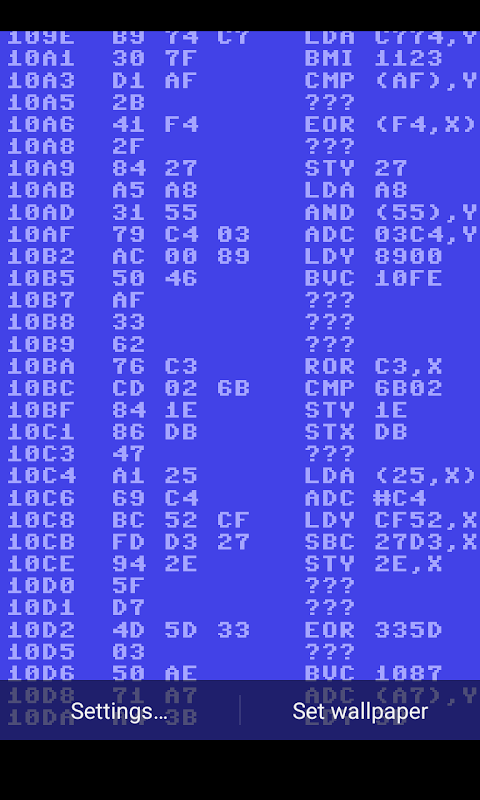Click the BMI 1123 instruction

[x=373, y=59]
